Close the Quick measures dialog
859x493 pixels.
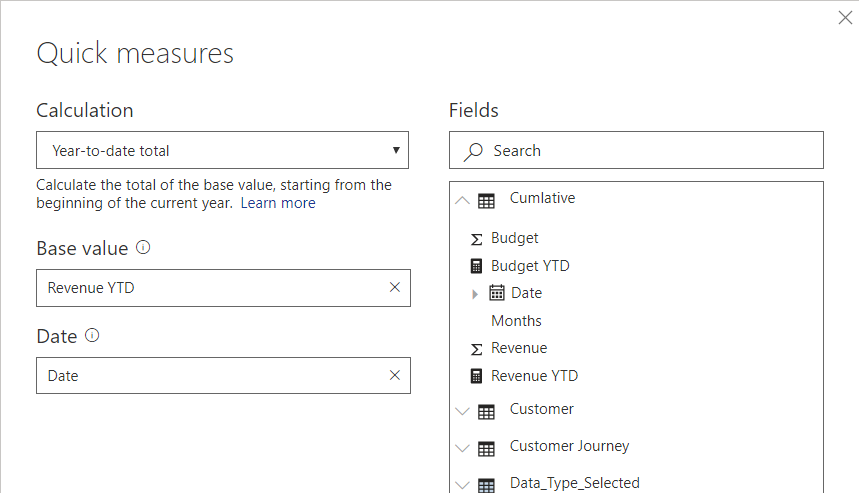click(845, 18)
